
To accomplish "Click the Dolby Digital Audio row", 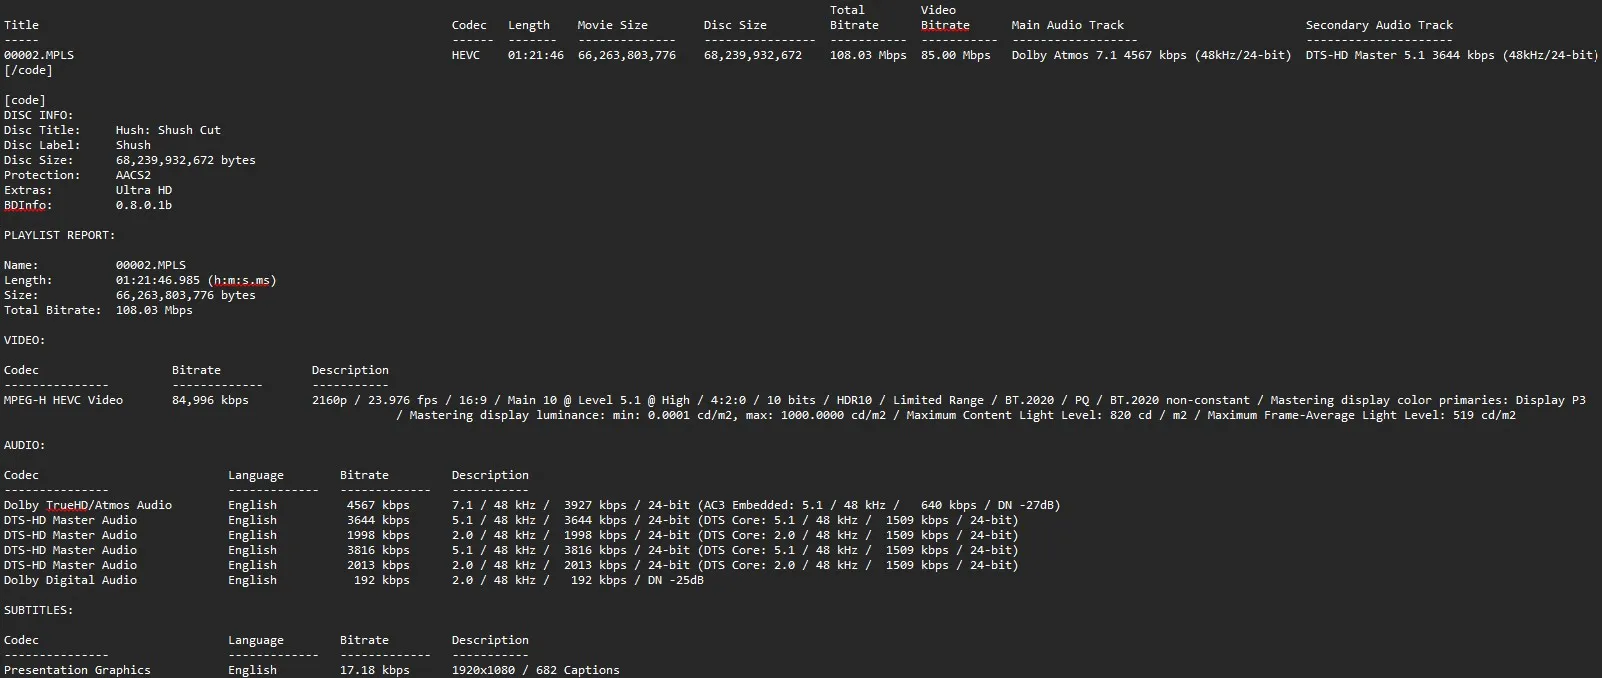I will pos(70,580).
